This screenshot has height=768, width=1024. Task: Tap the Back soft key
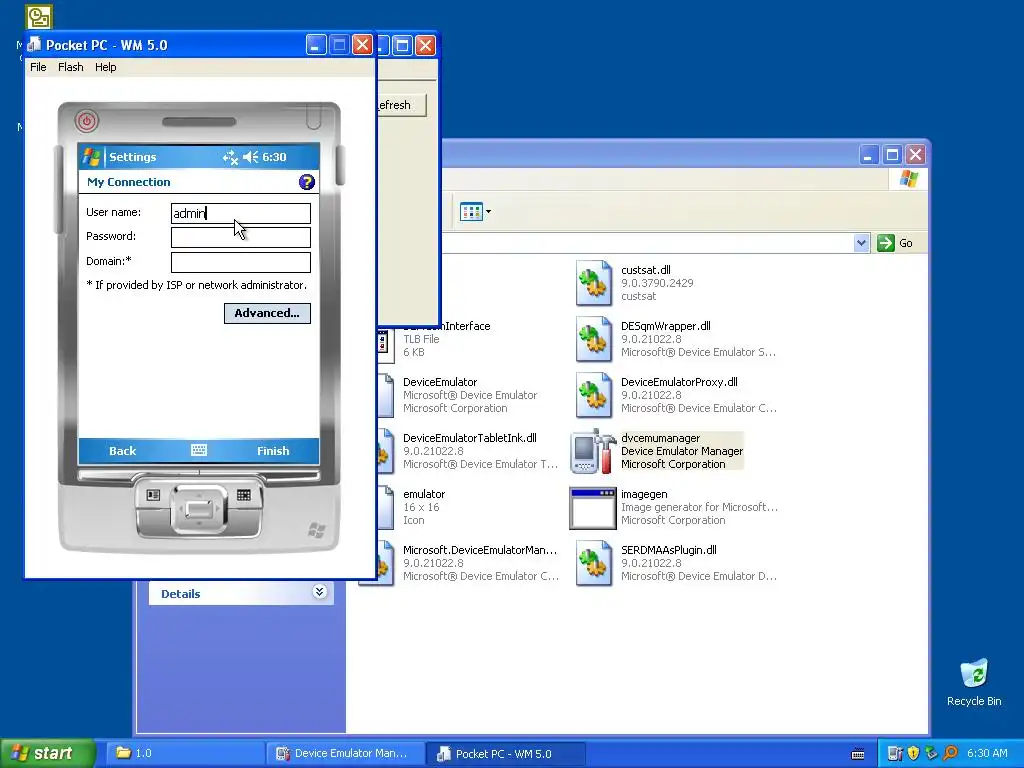coord(122,451)
